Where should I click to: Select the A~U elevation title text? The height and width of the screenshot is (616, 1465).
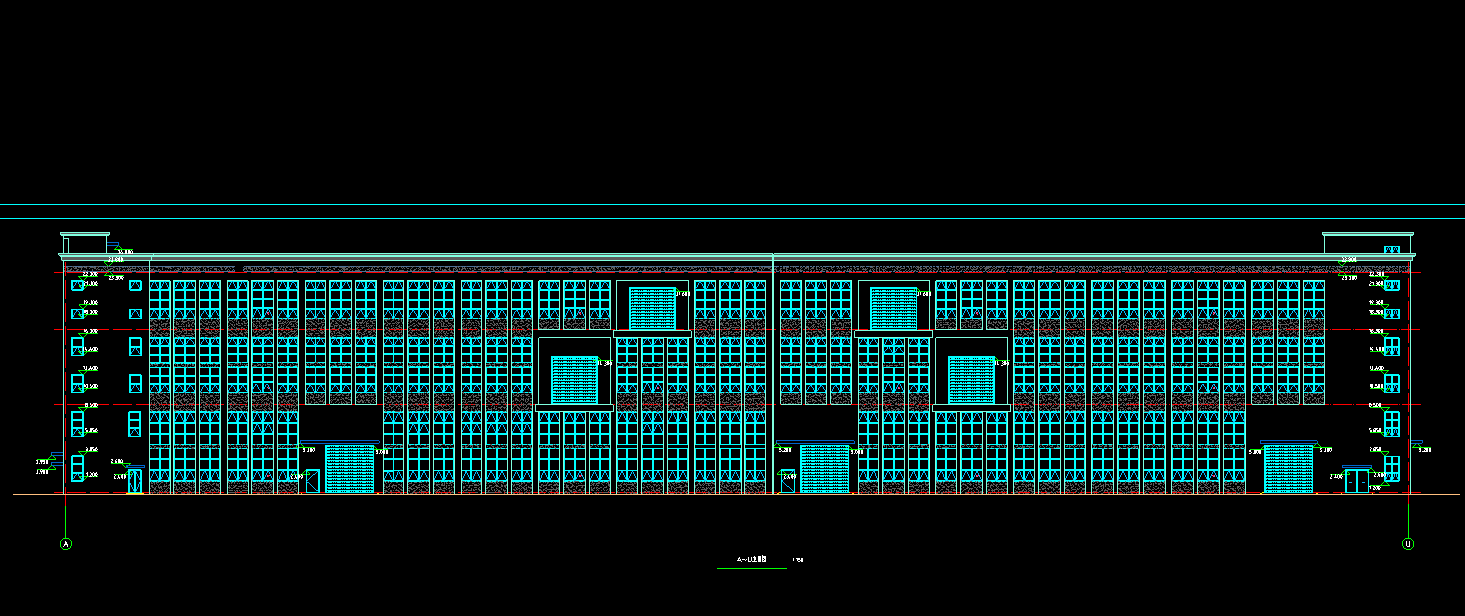coord(751,560)
